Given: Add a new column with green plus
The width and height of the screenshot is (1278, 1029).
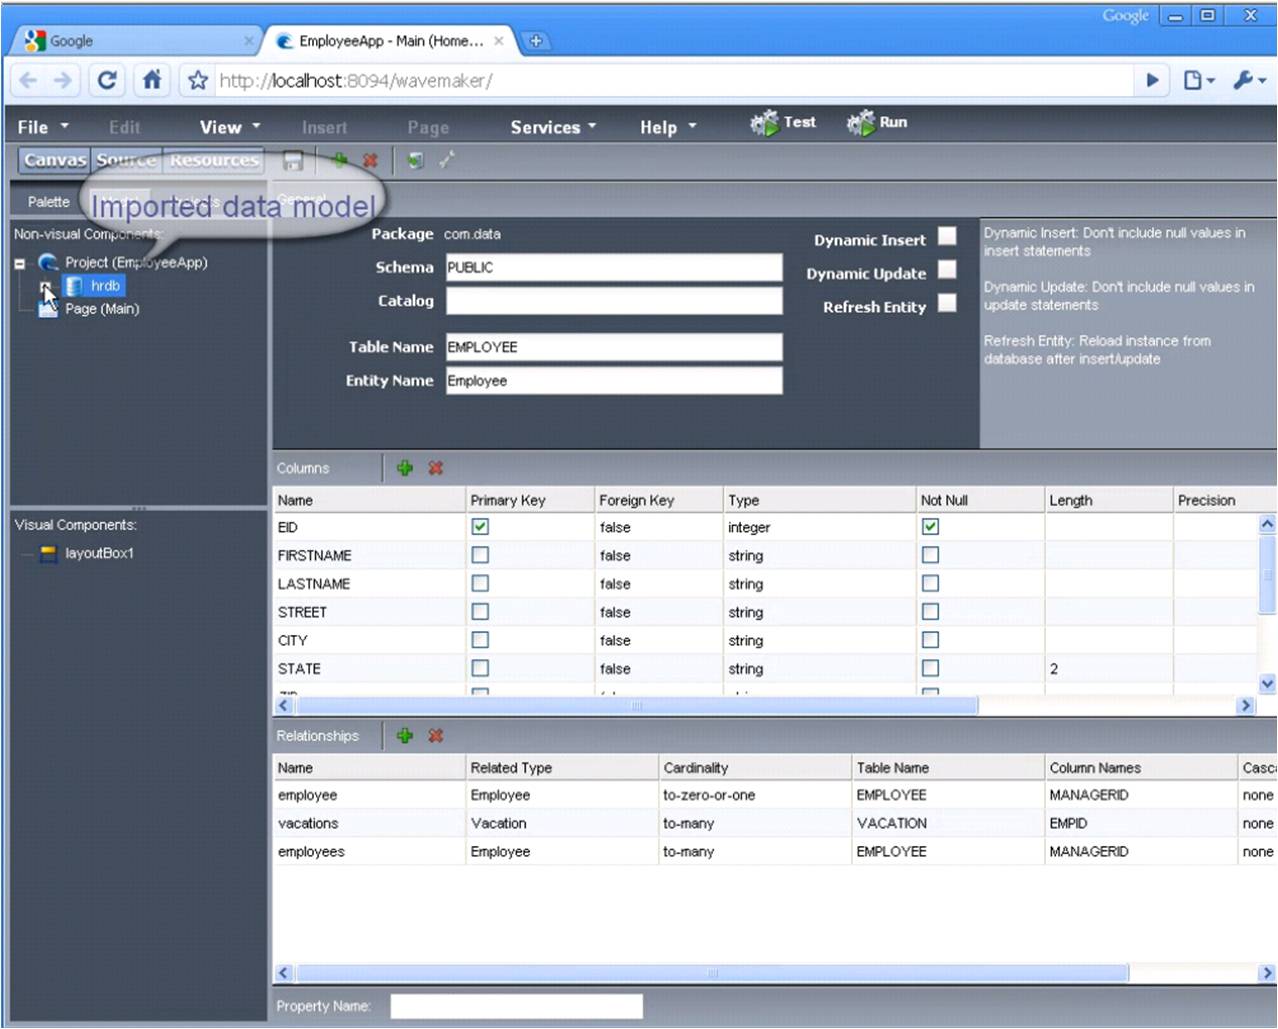Looking at the screenshot, I should point(405,468).
